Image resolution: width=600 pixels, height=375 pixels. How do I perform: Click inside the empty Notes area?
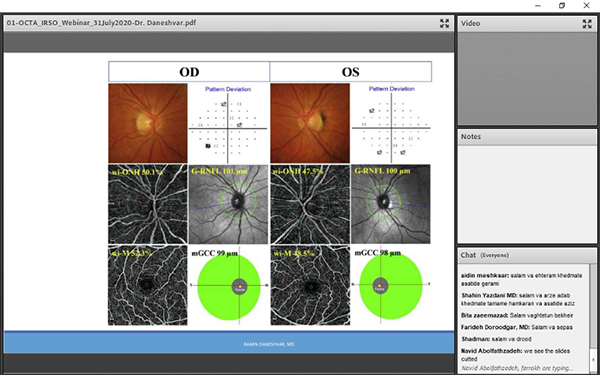click(527, 193)
